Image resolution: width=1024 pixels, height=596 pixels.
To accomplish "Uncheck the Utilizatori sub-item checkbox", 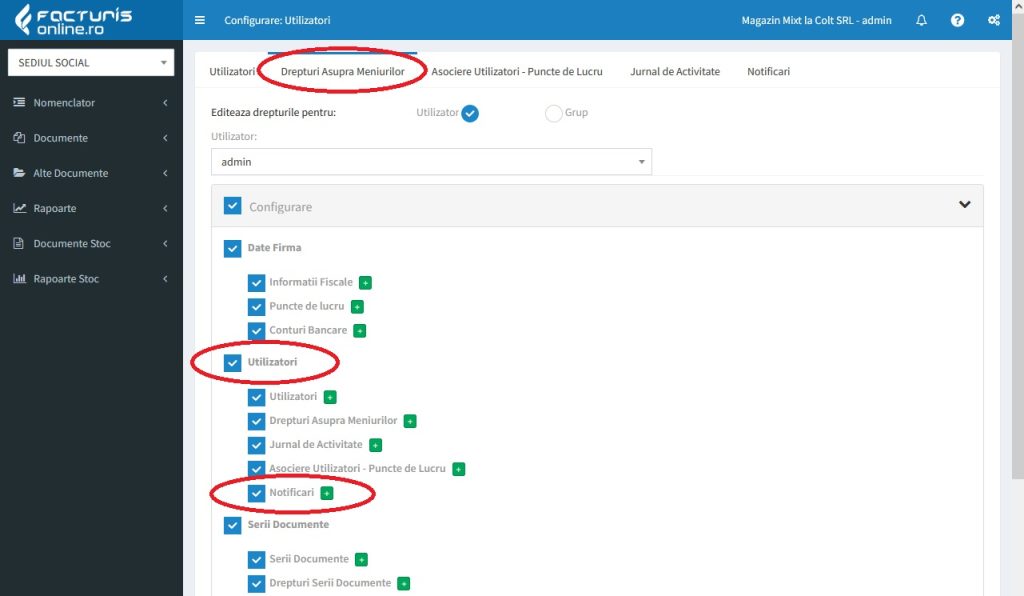I will pos(257,397).
